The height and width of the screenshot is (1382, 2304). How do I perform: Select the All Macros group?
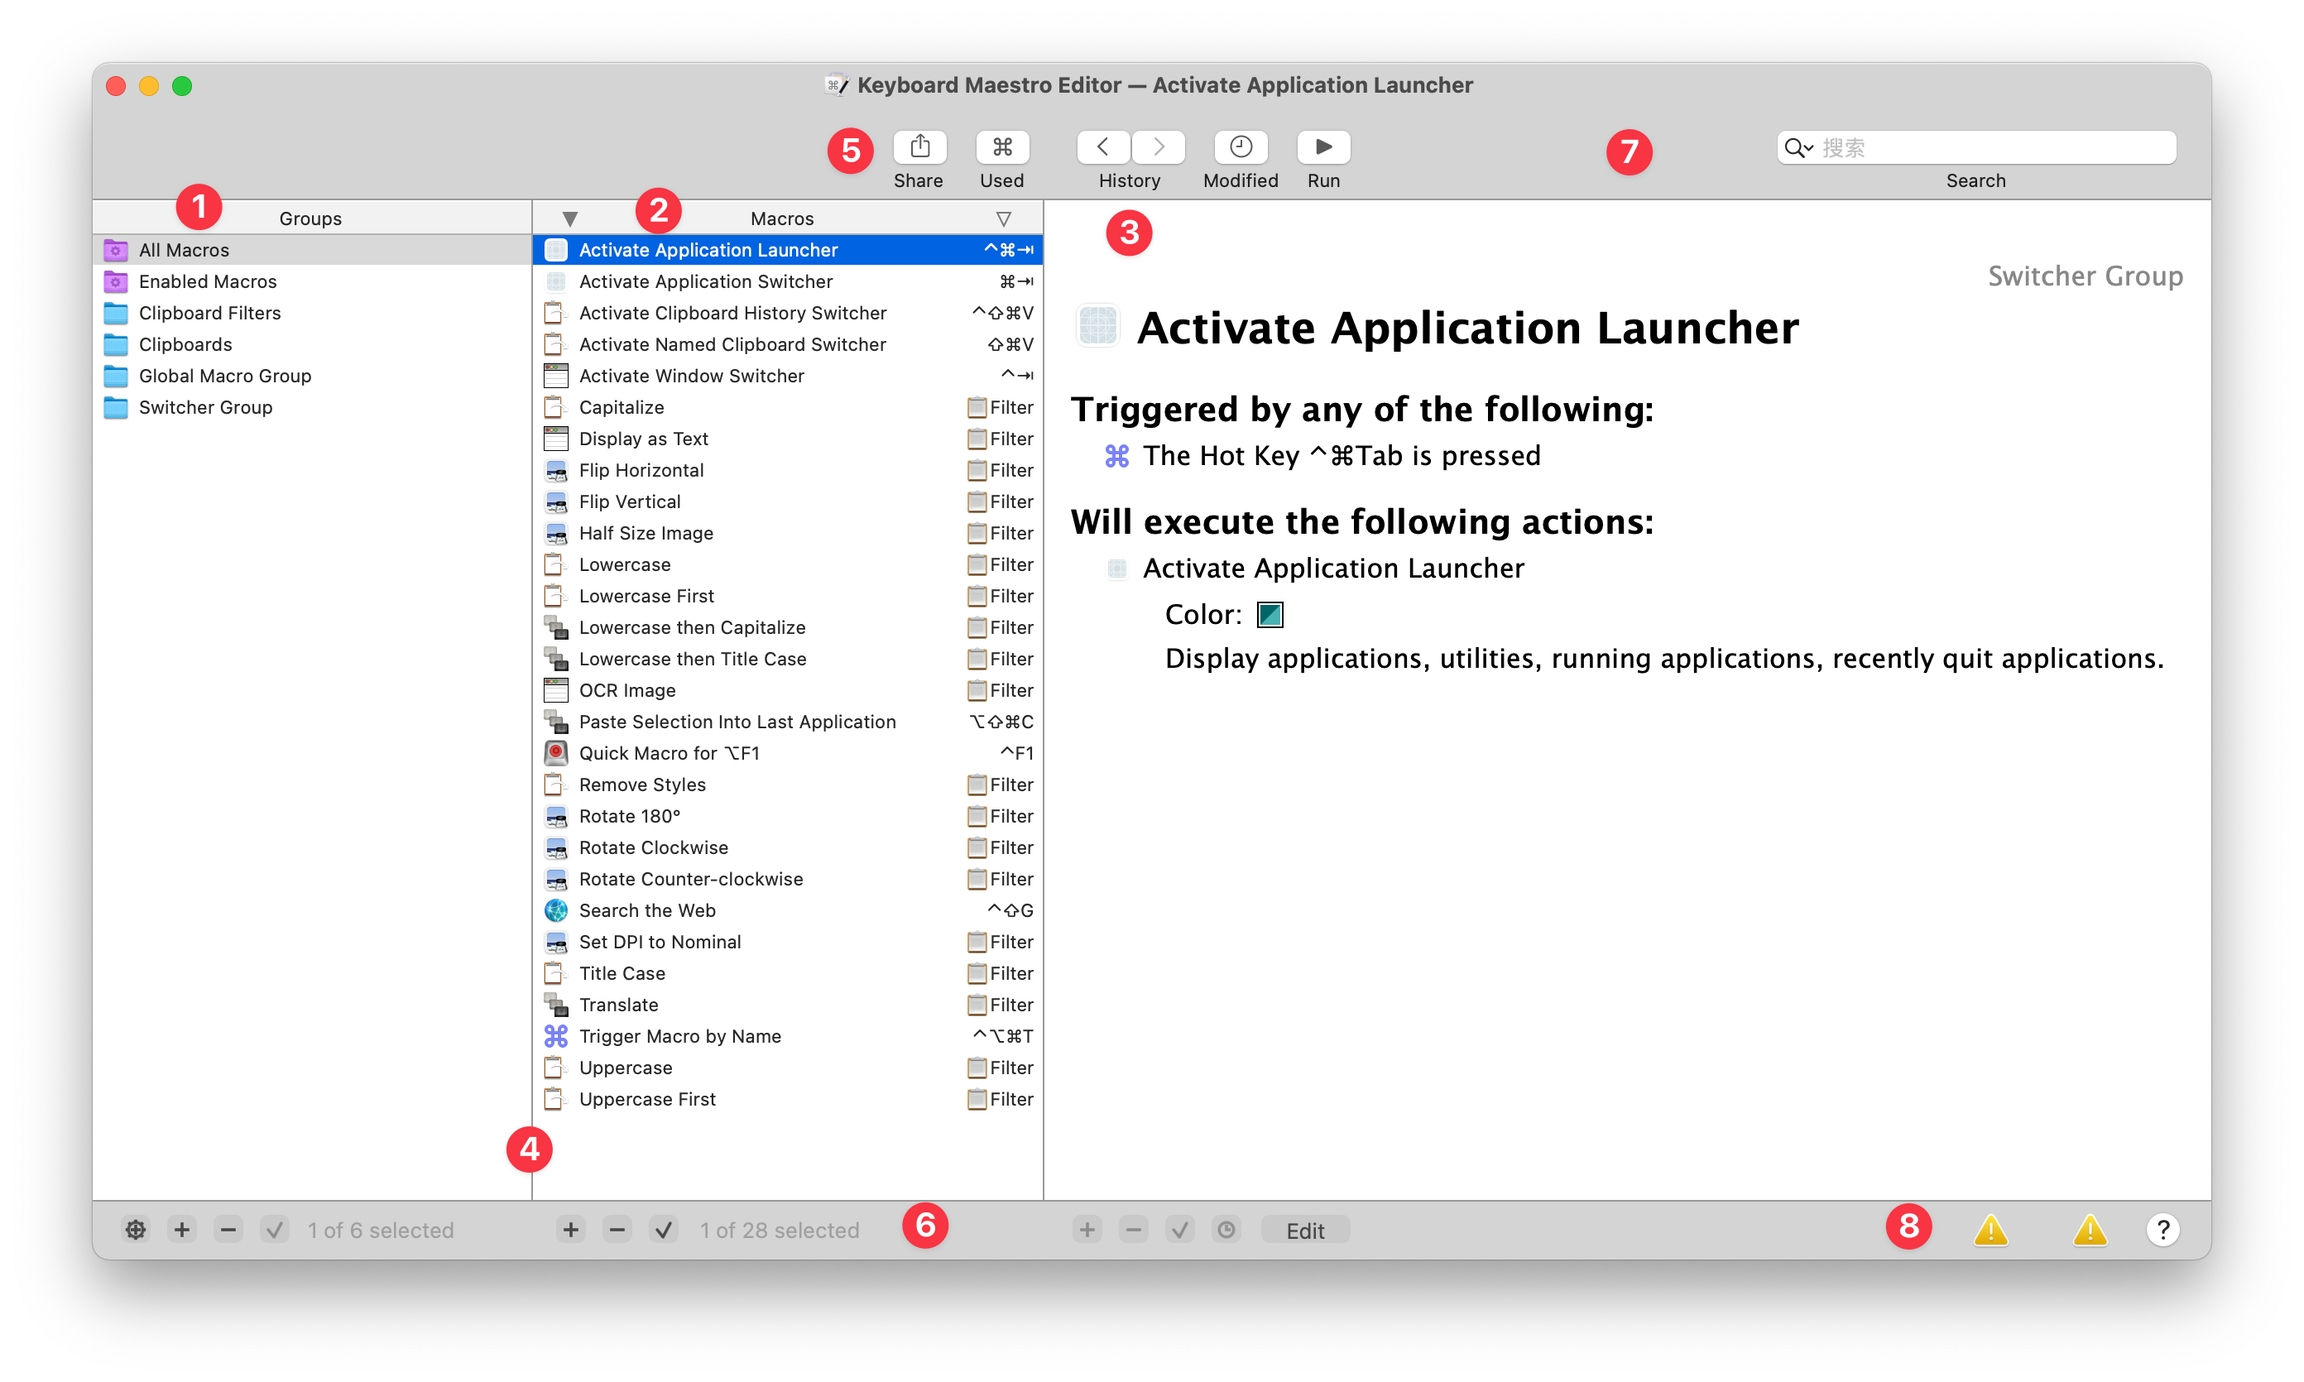[x=312, y=250]
